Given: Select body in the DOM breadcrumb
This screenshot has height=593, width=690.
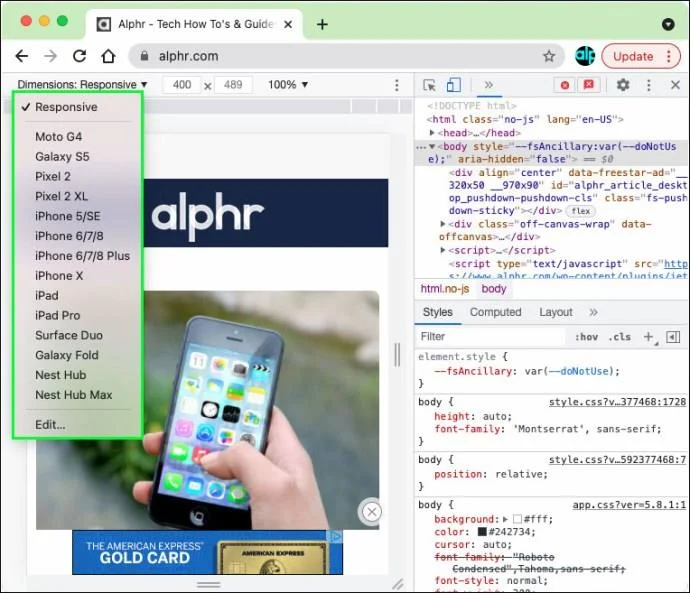Looking at the screenshot, I should point(494,289).
